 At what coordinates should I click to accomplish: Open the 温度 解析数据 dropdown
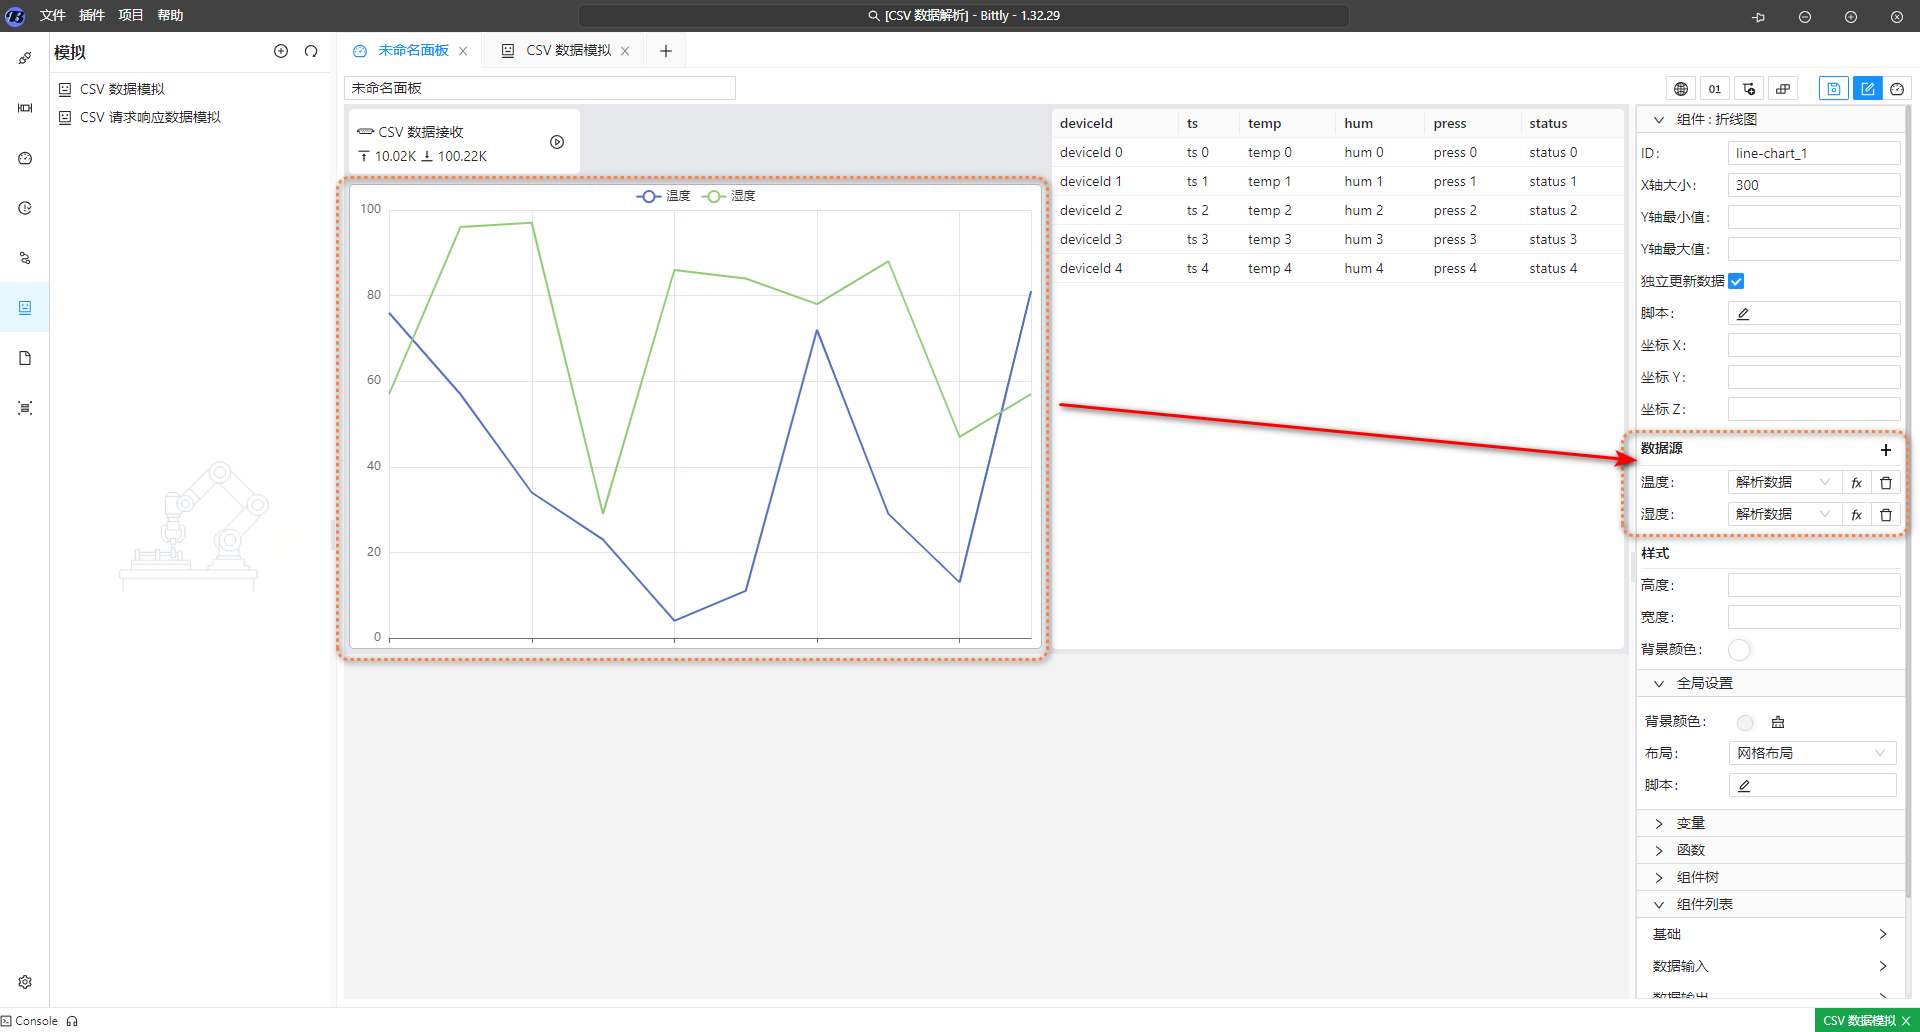[1783, 483]
